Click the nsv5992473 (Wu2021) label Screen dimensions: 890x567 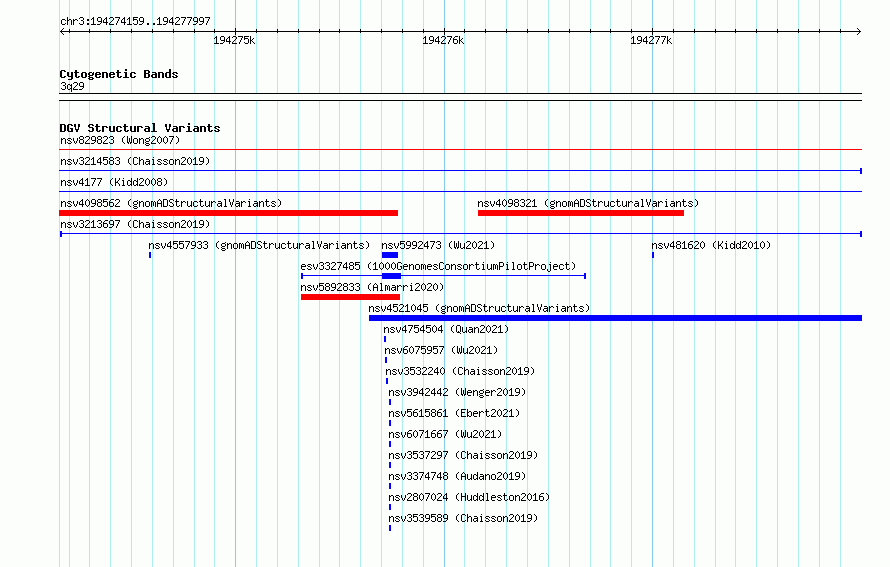pyautogui.click(x=438, y=245)
